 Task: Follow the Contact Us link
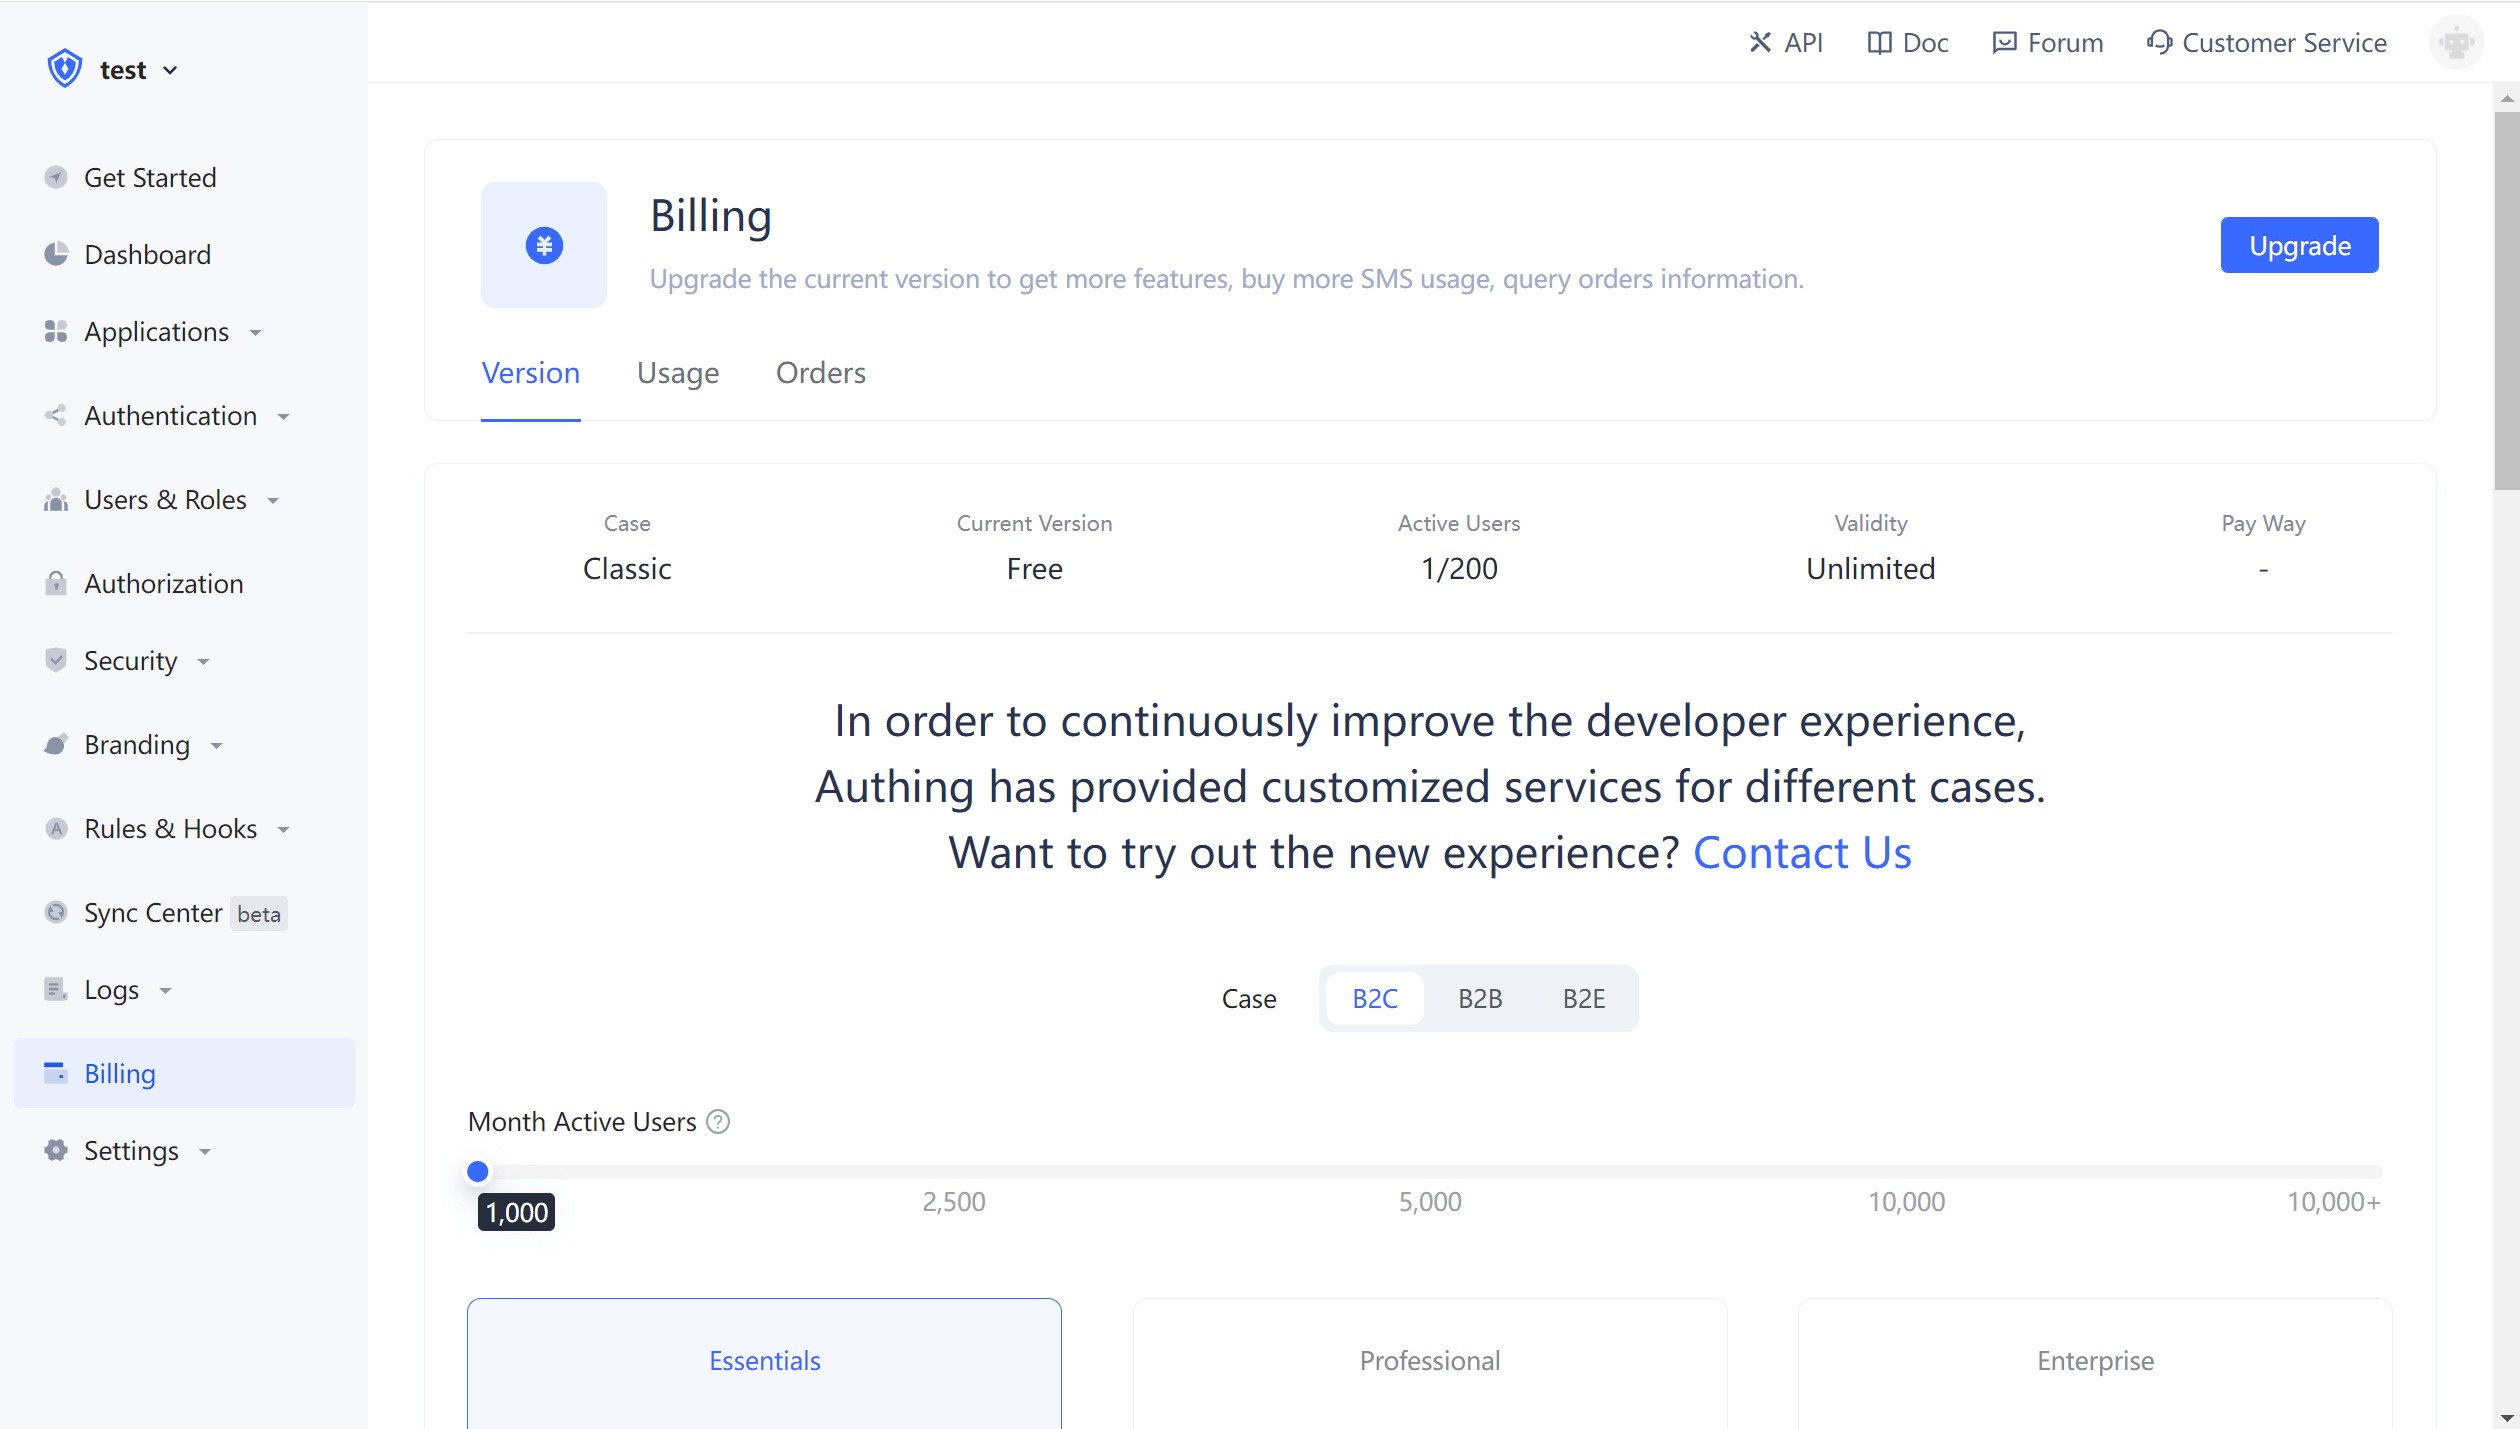coord(1802,853)
